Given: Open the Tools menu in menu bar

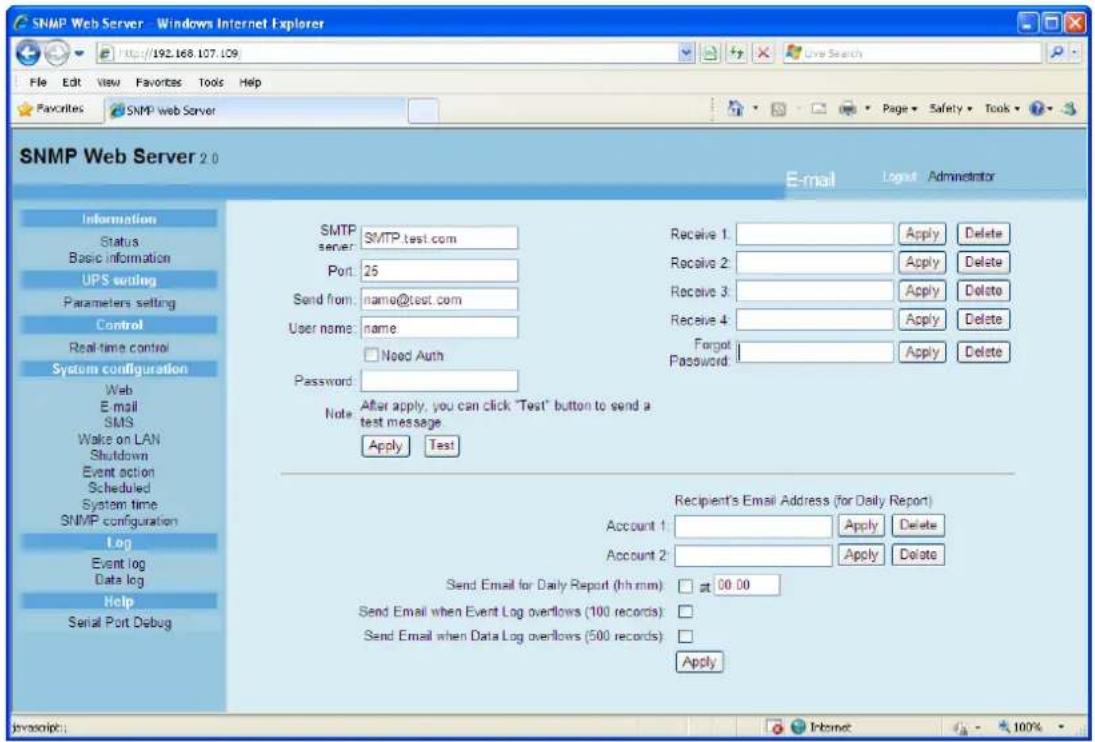Looking at the screenshot, I should click(x=211, y=82).
